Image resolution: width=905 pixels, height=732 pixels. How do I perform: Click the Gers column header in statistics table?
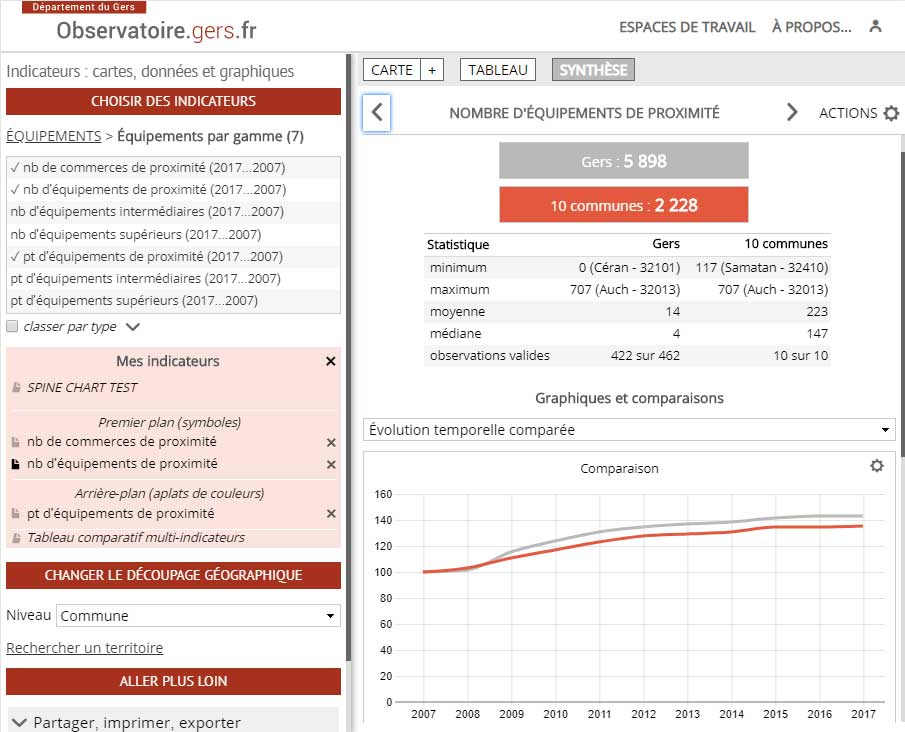666,244
